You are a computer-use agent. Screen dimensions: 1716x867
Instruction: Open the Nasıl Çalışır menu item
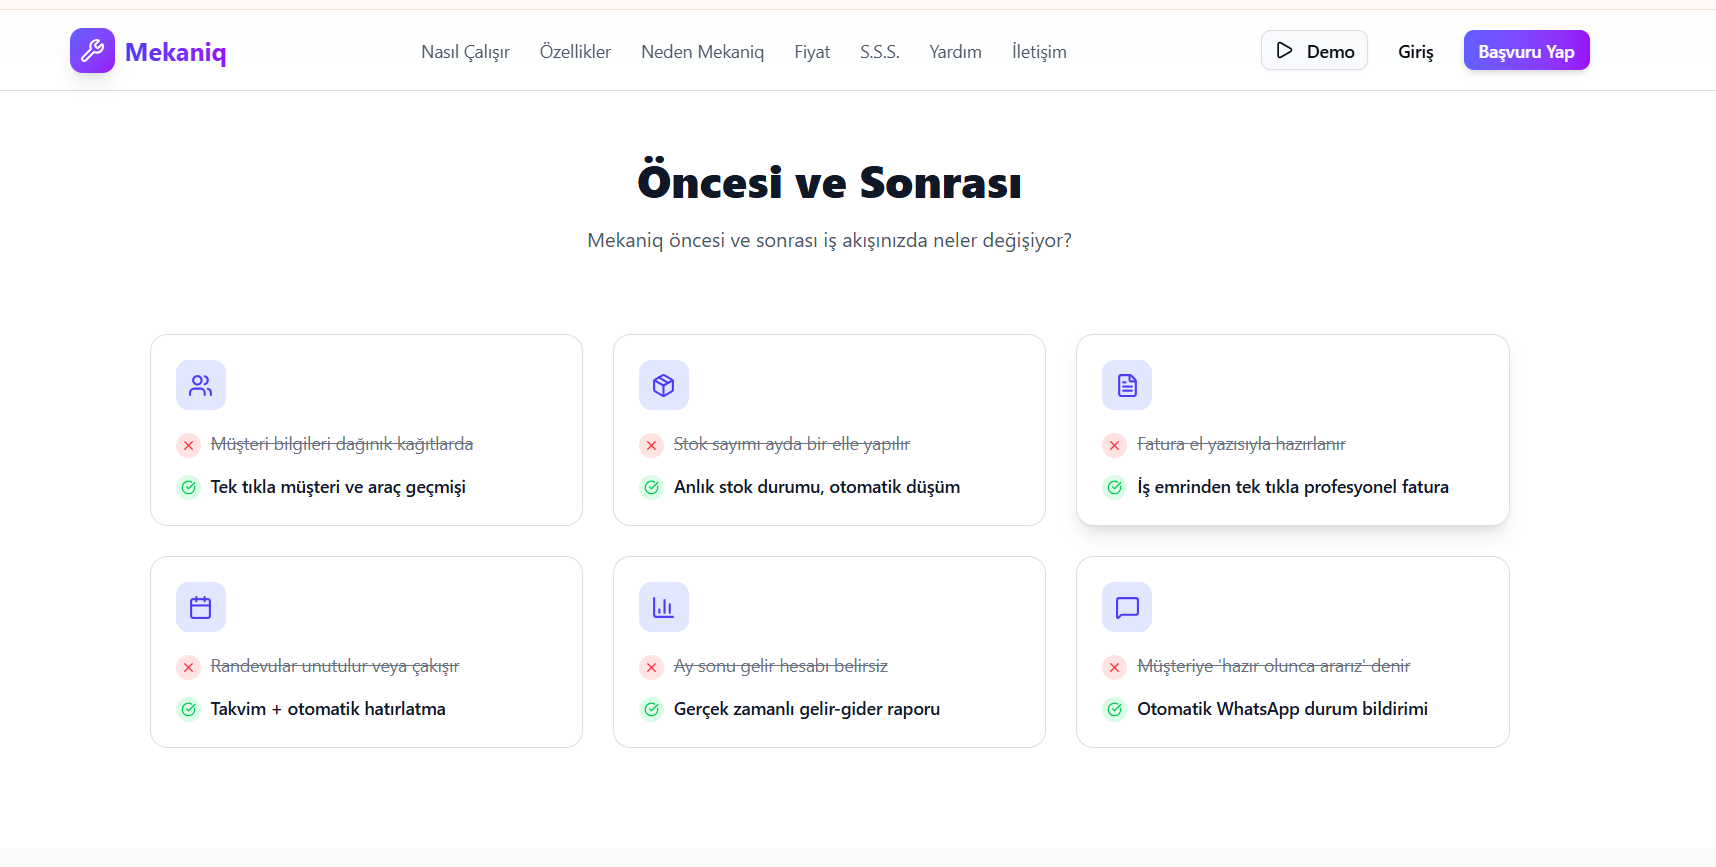click(x=465, y=52)
